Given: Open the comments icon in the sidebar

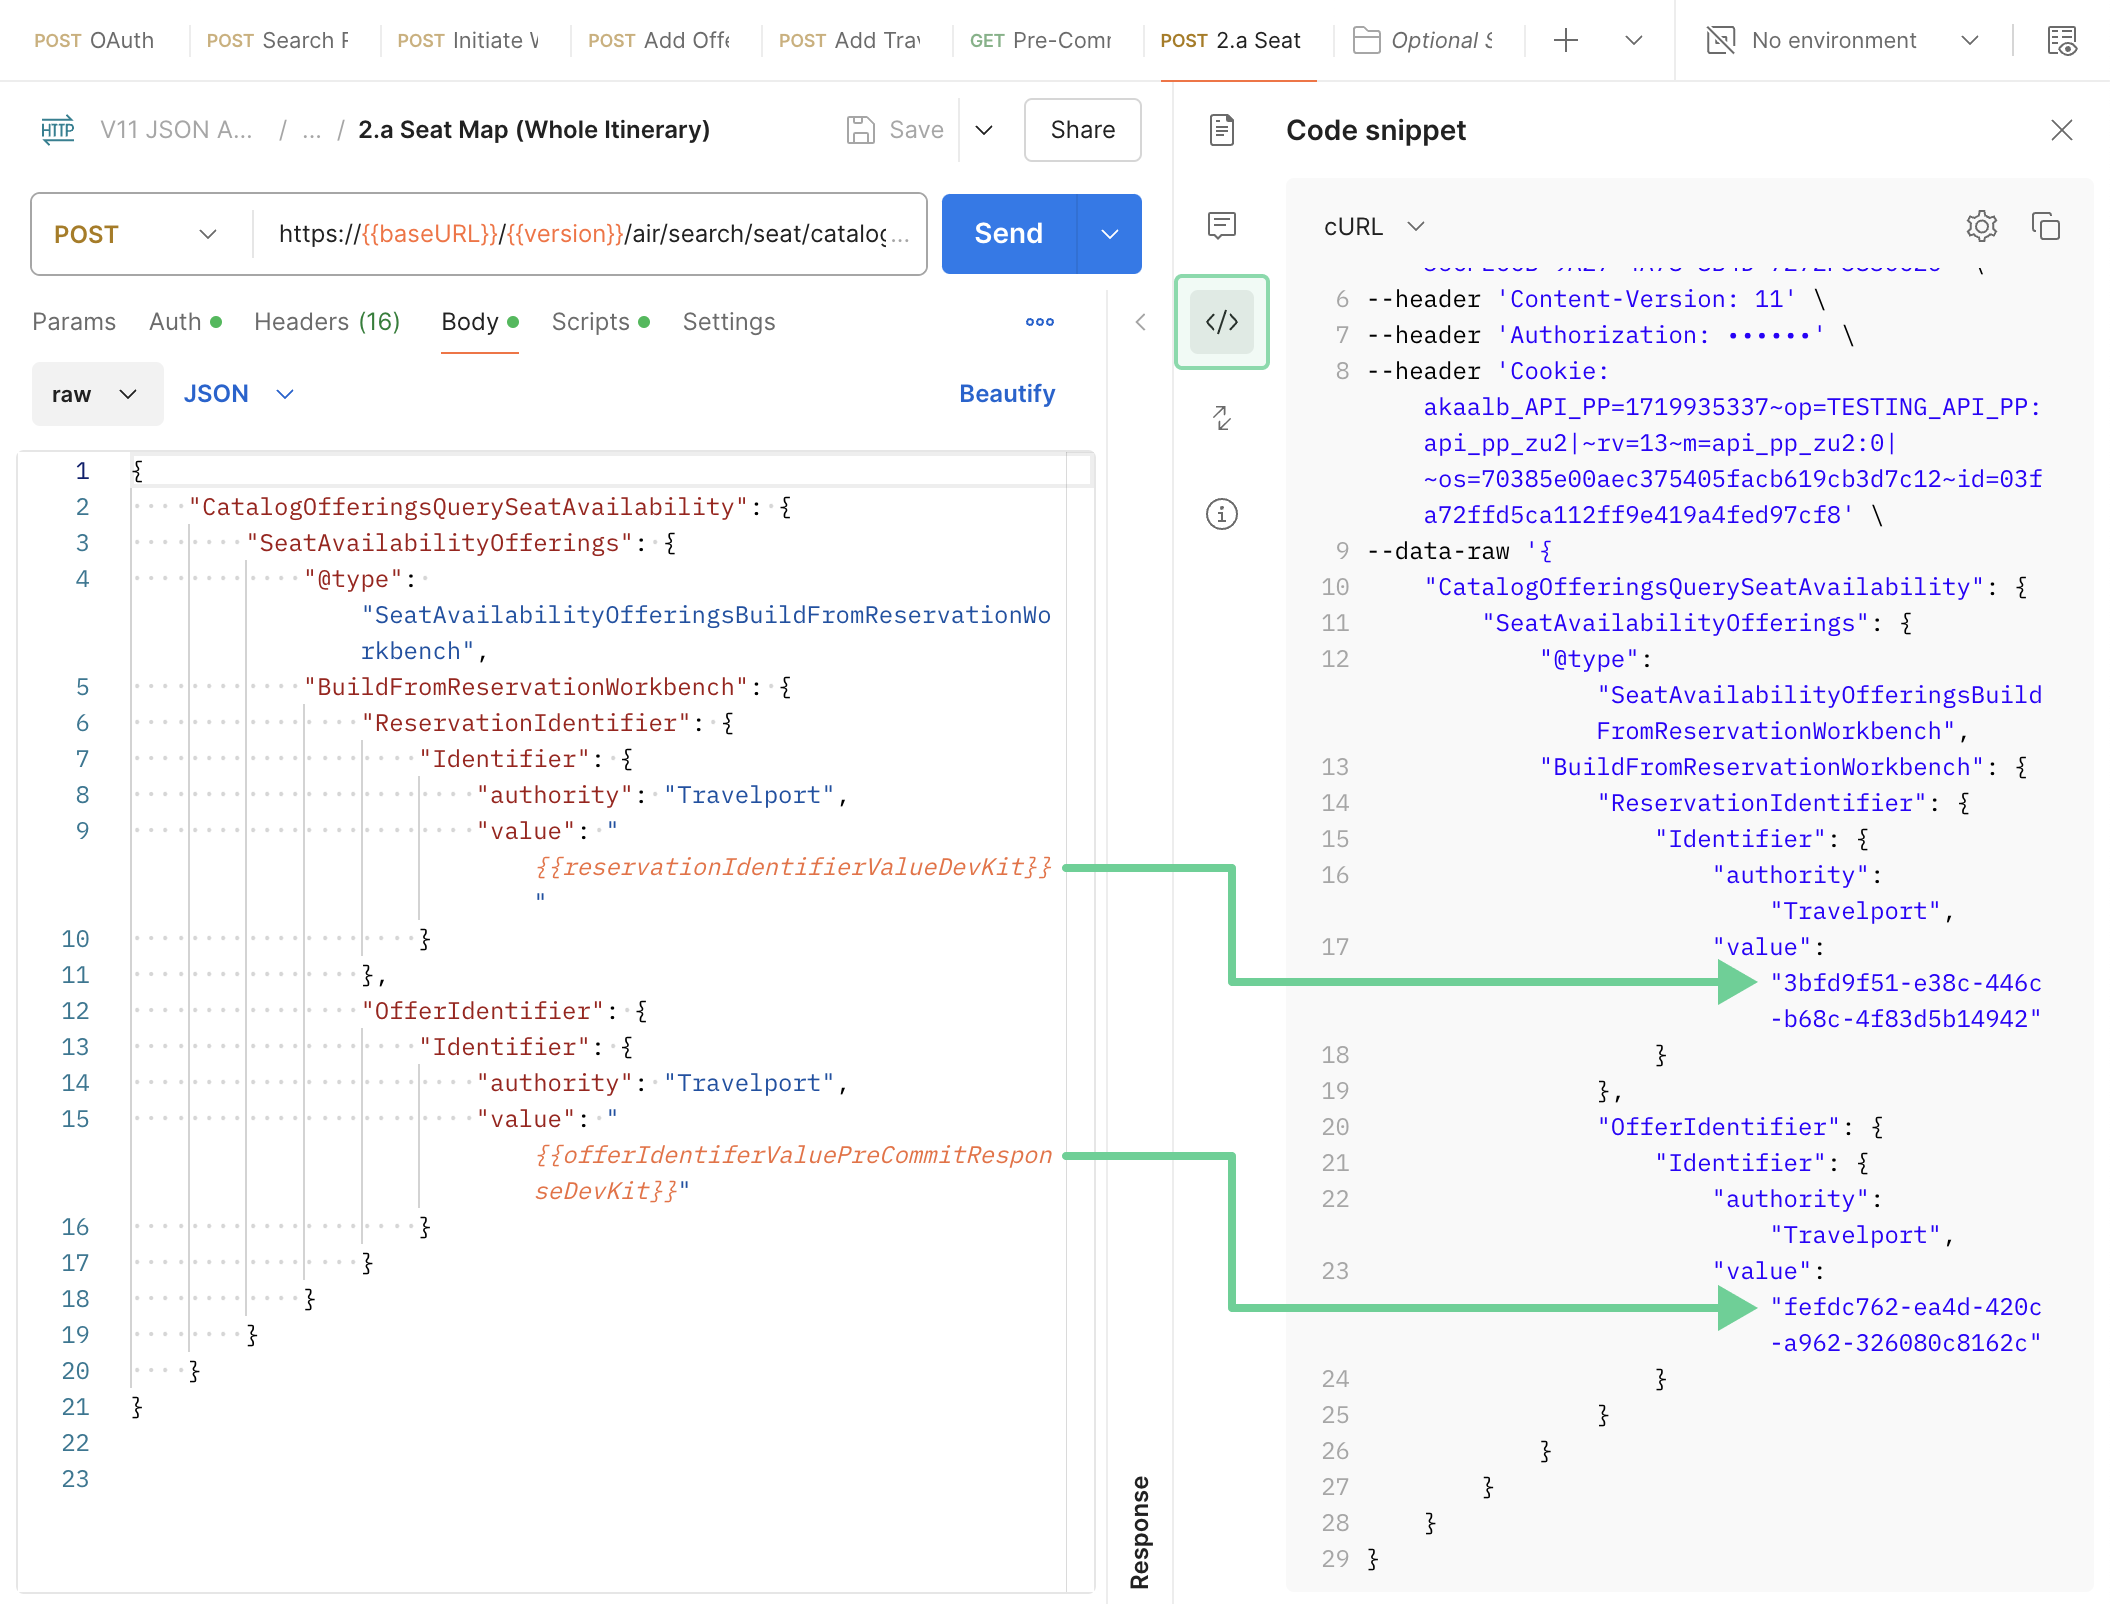Looking at the screenshot, I should (x=1221, y=226).
